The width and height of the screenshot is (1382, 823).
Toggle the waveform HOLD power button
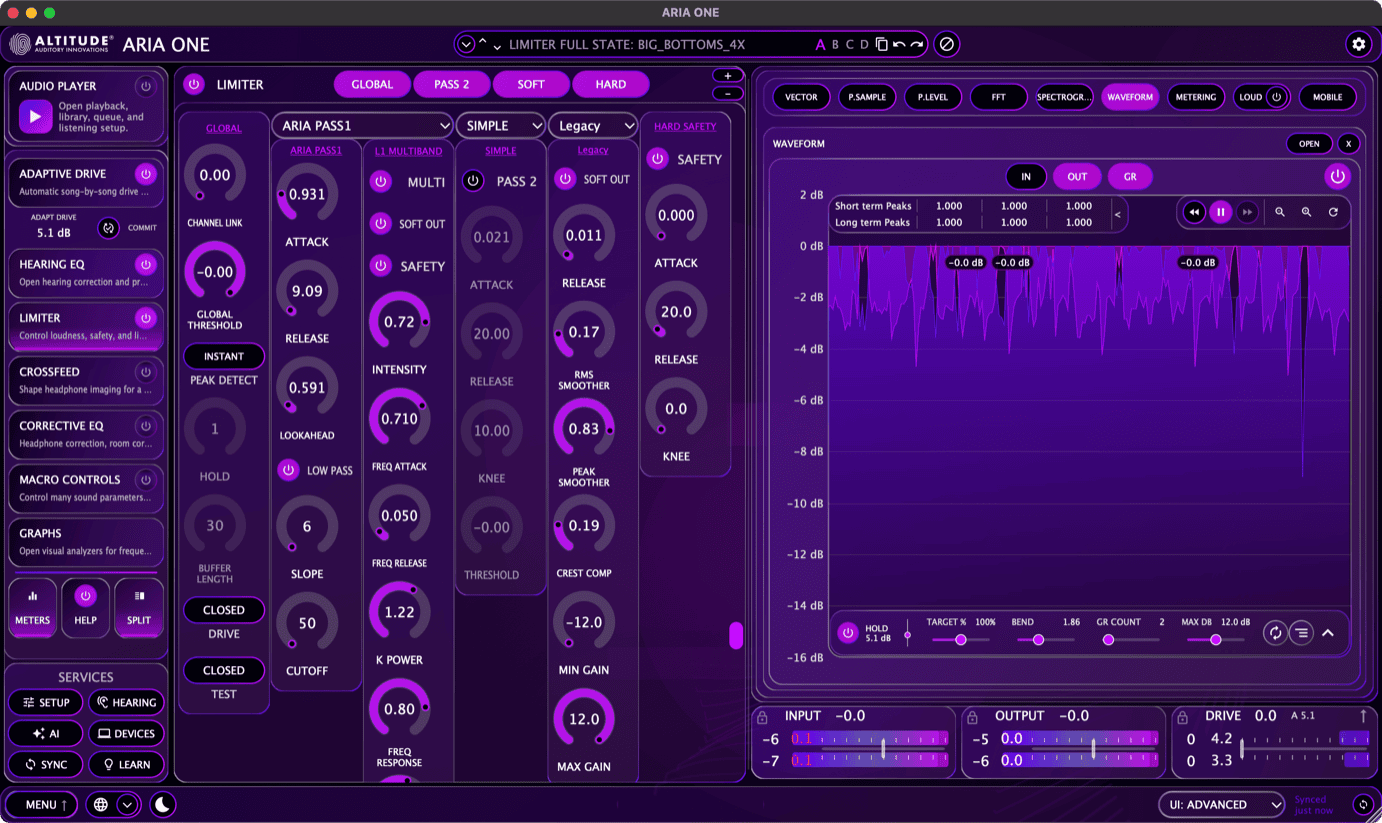(x=848, y=633)
